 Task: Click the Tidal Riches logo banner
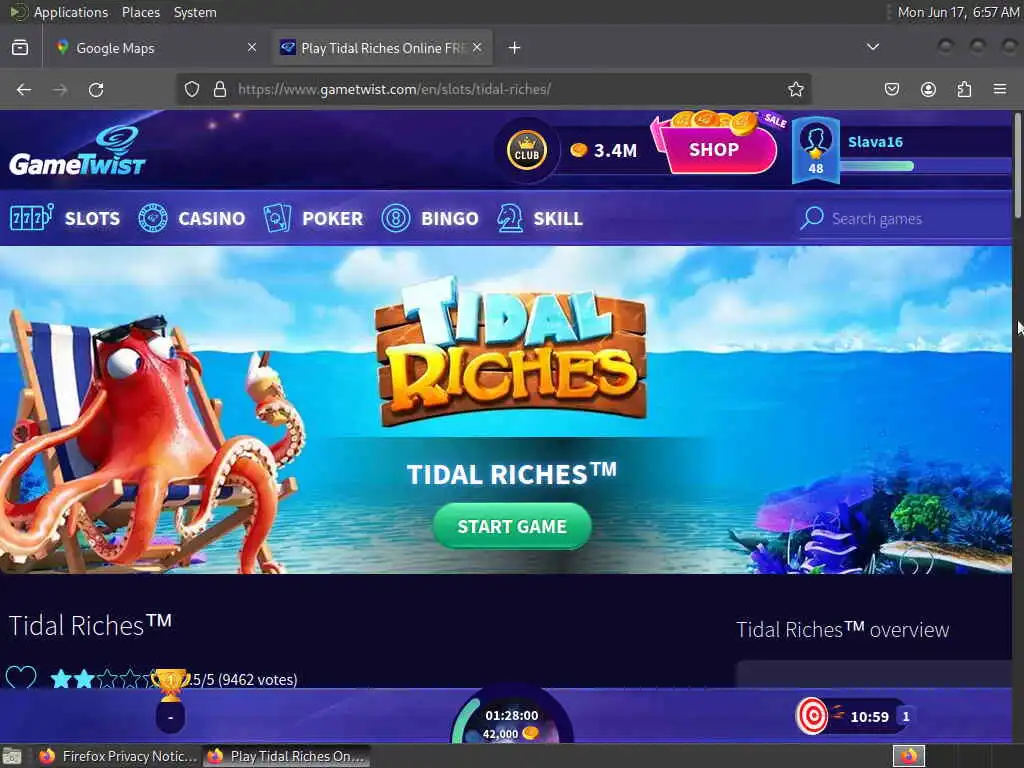click(x=511, y=351)
